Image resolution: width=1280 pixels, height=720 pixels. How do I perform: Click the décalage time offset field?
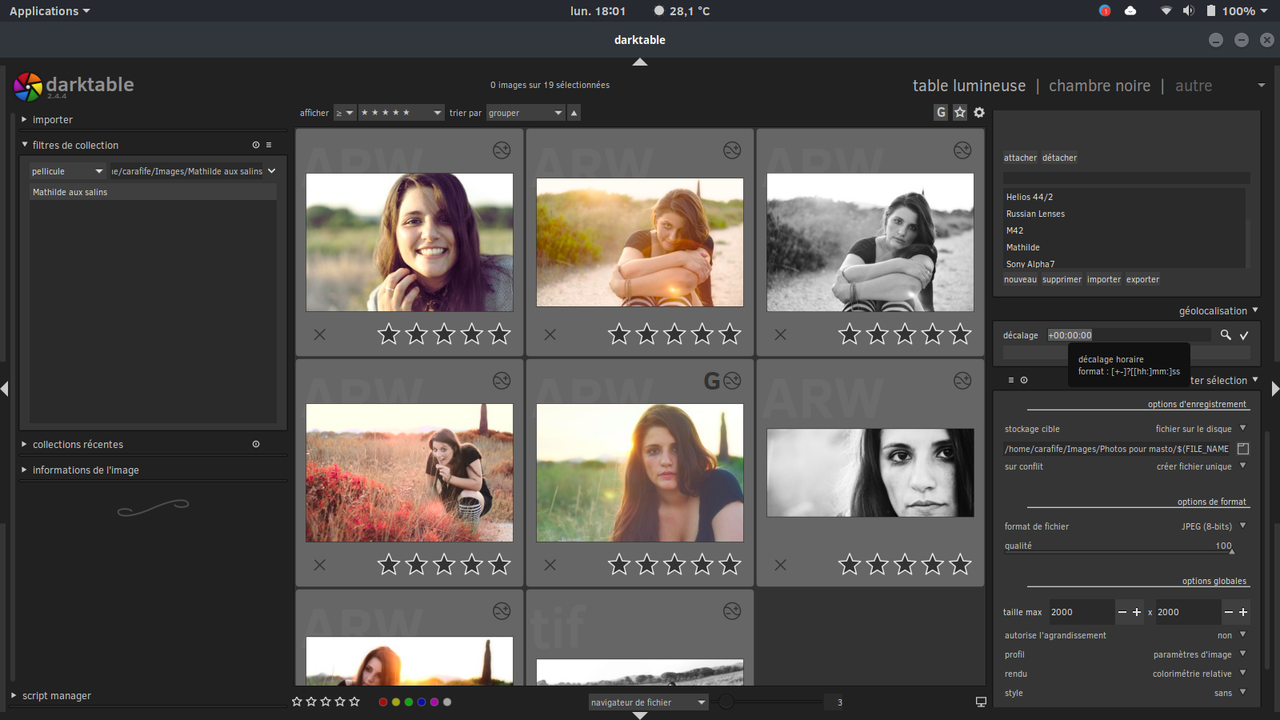pyautogui.click(x=1128, y=335)
